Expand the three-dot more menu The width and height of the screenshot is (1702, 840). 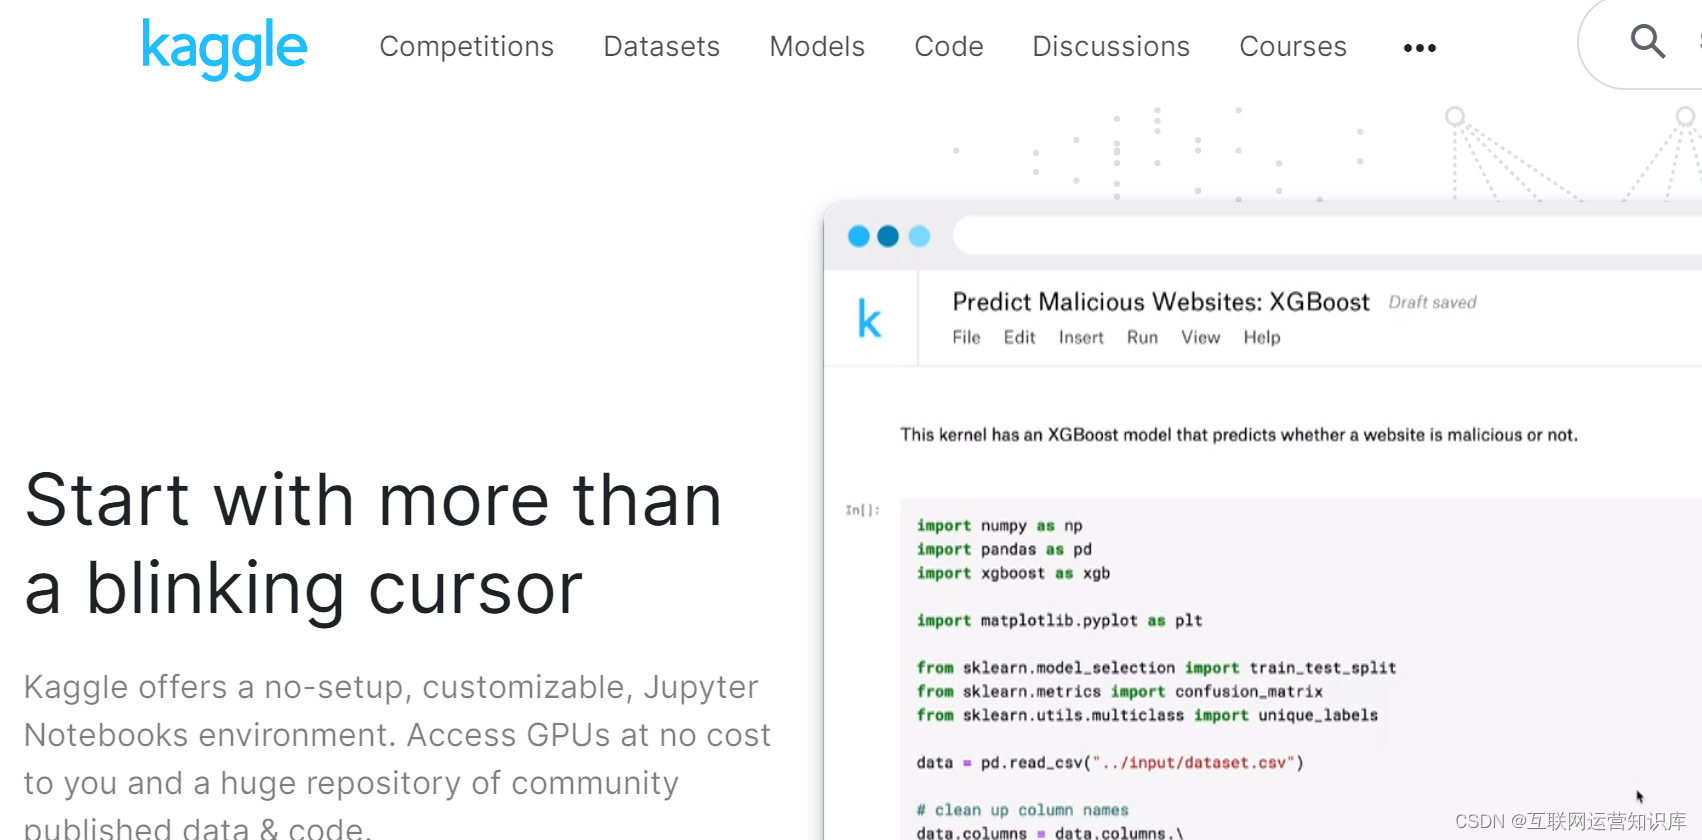(x=1419, y=48)
